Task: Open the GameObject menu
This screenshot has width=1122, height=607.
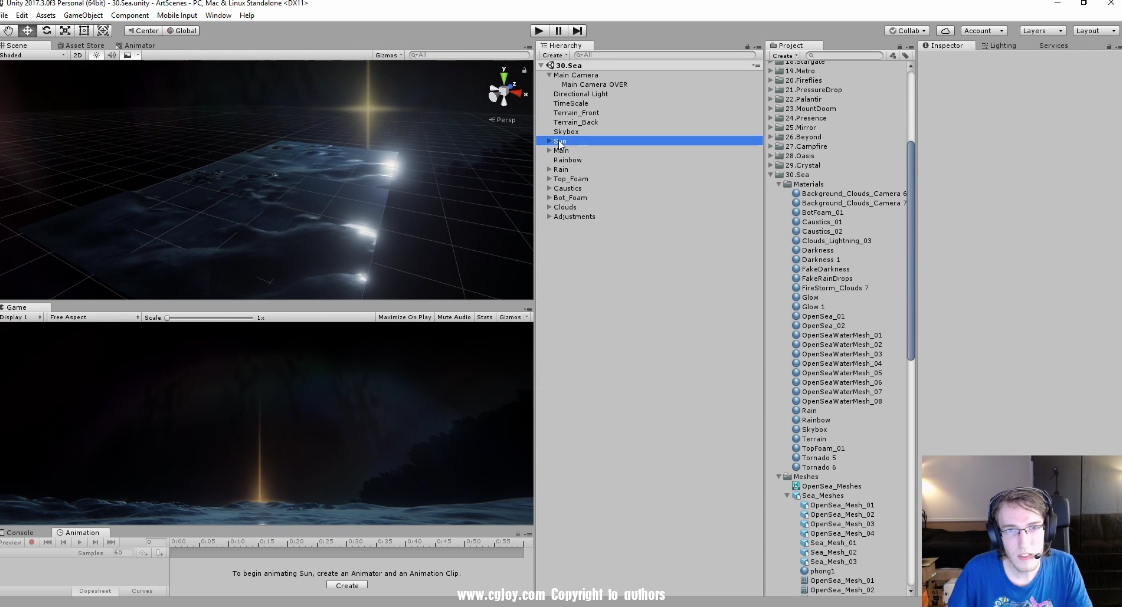Action: [82, 15]
